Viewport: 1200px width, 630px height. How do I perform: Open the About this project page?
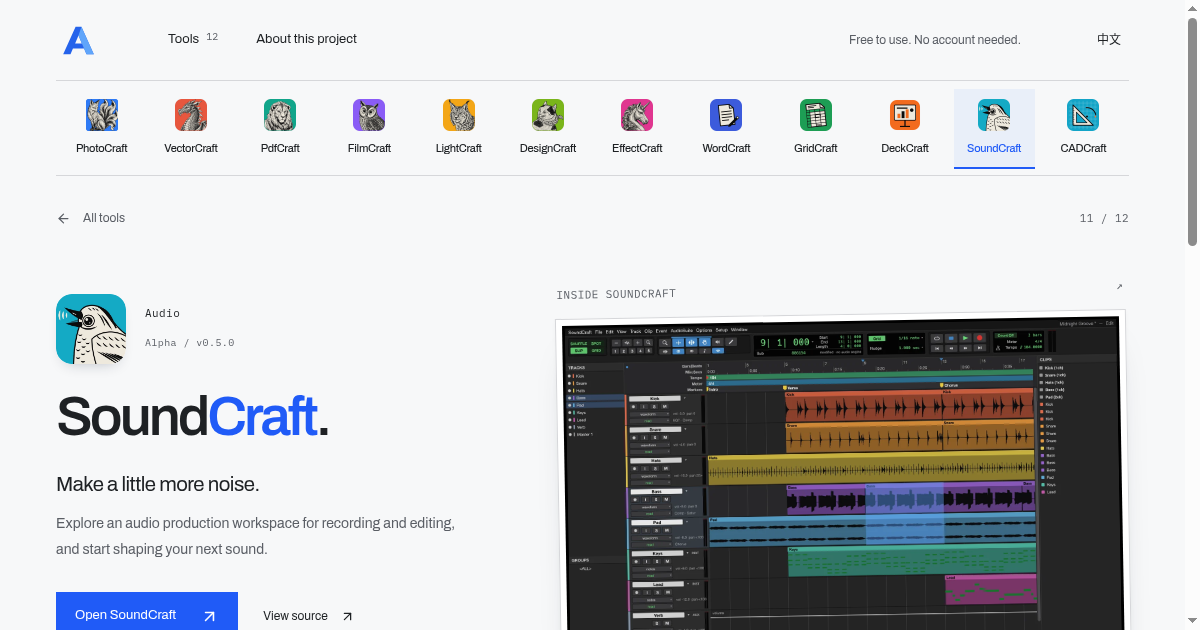click(306, 39)
